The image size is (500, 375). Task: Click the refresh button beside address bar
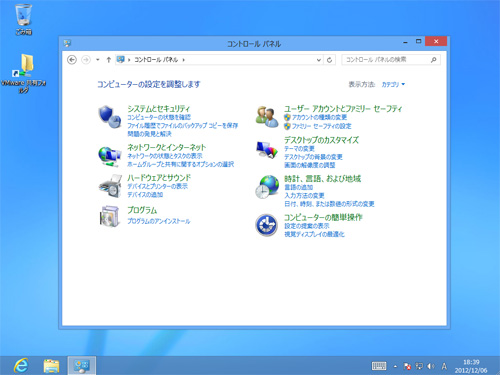click(x=329, y=60)
